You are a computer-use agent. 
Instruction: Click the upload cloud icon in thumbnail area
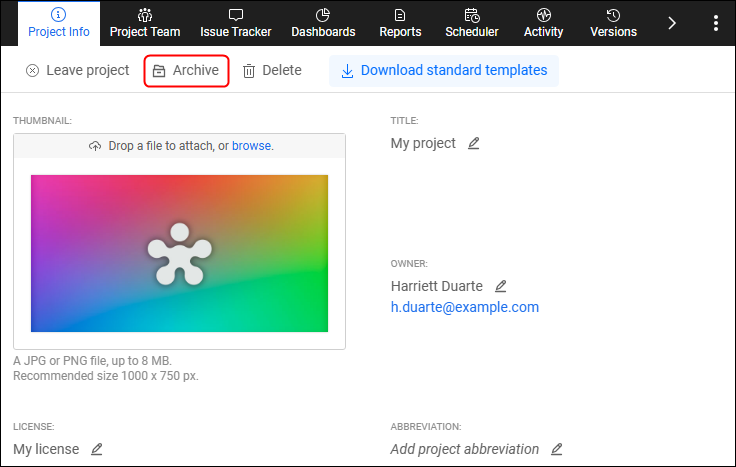tap(95, 146)
